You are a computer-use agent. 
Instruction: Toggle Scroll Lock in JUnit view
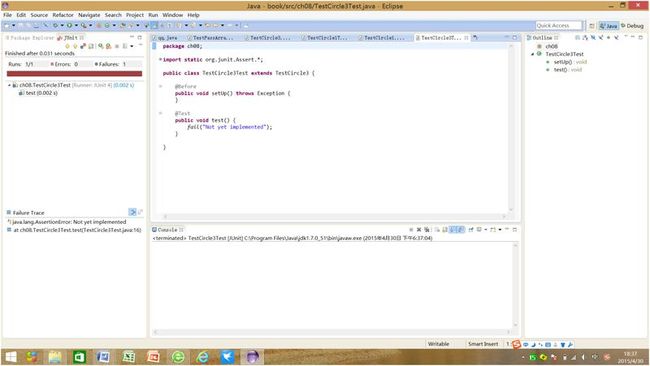coord(91,46)
